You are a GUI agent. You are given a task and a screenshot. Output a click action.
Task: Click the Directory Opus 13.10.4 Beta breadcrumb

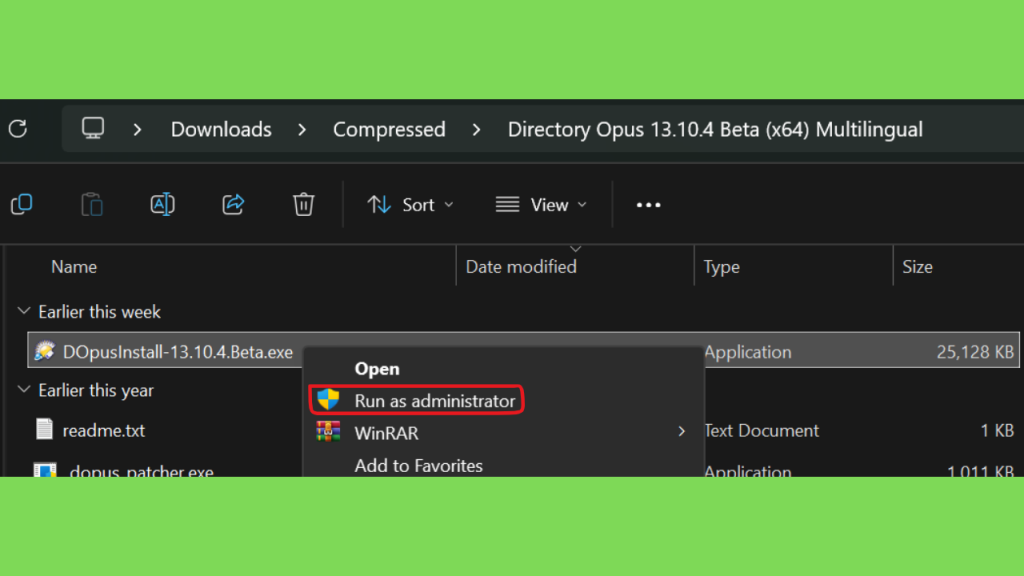(715, 129)
